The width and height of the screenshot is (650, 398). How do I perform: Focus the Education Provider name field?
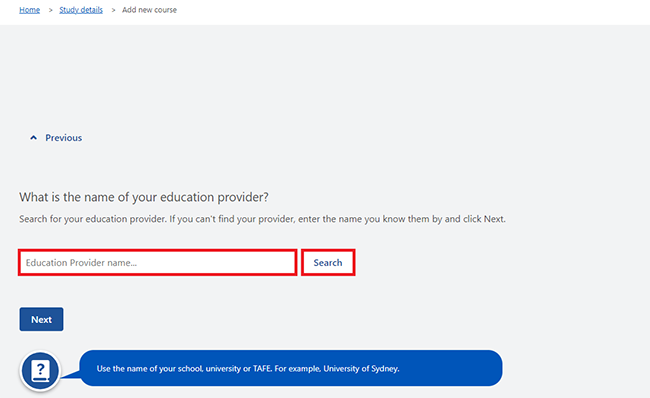point(158,262)
